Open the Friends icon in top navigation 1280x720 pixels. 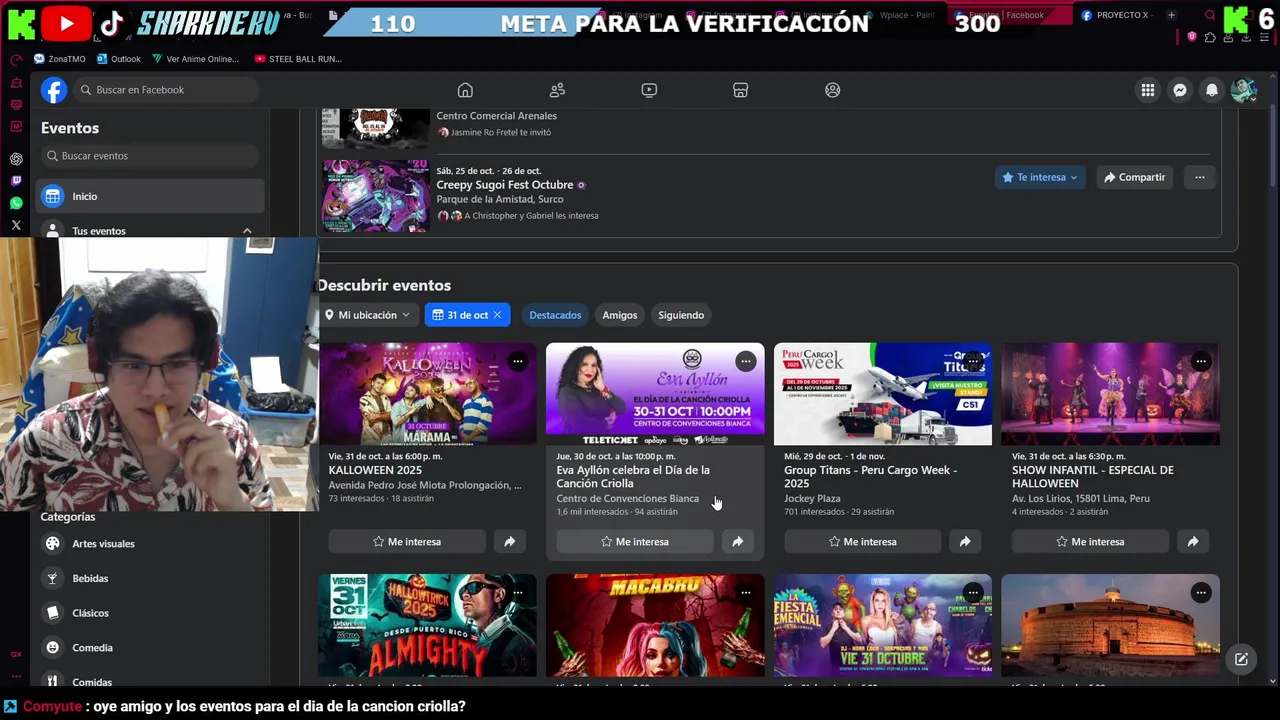coord(557,90)
